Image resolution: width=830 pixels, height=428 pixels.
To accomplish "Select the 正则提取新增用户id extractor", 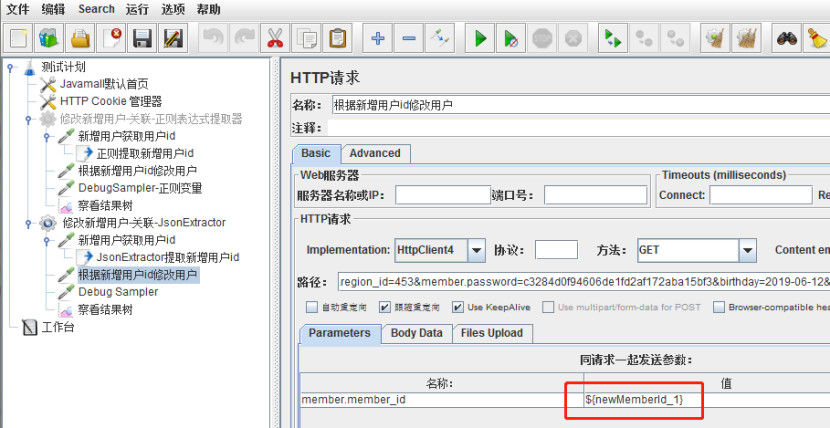I will tap(145, 153).
